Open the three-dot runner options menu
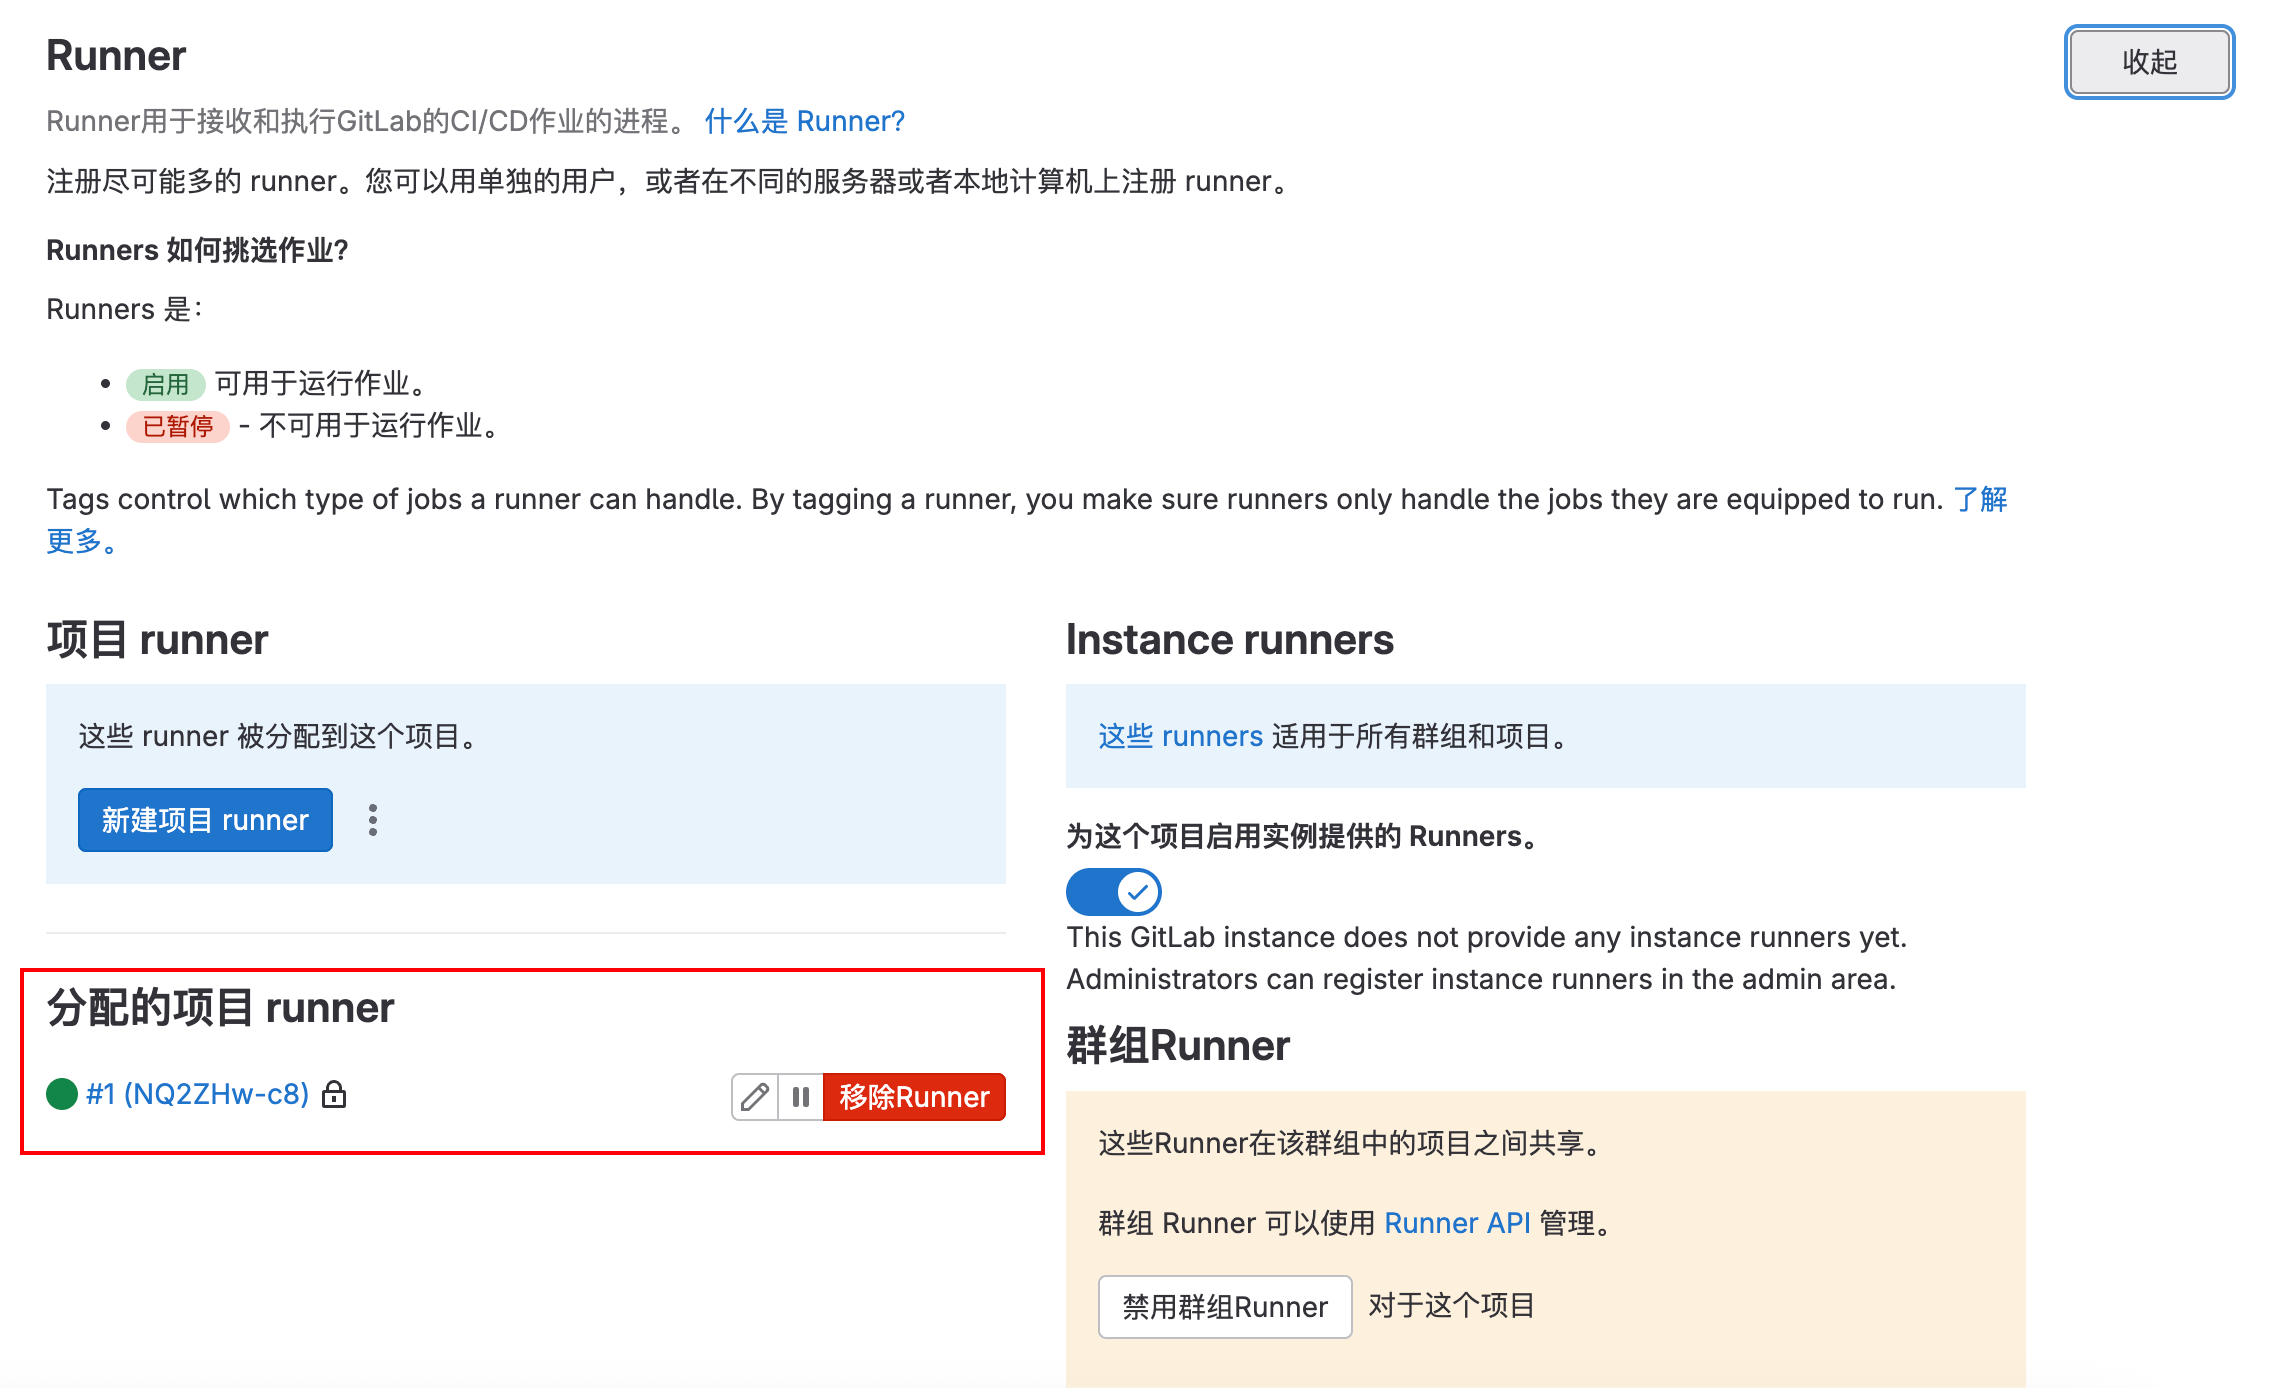2286x1388 pixels. tap(373, 820)
